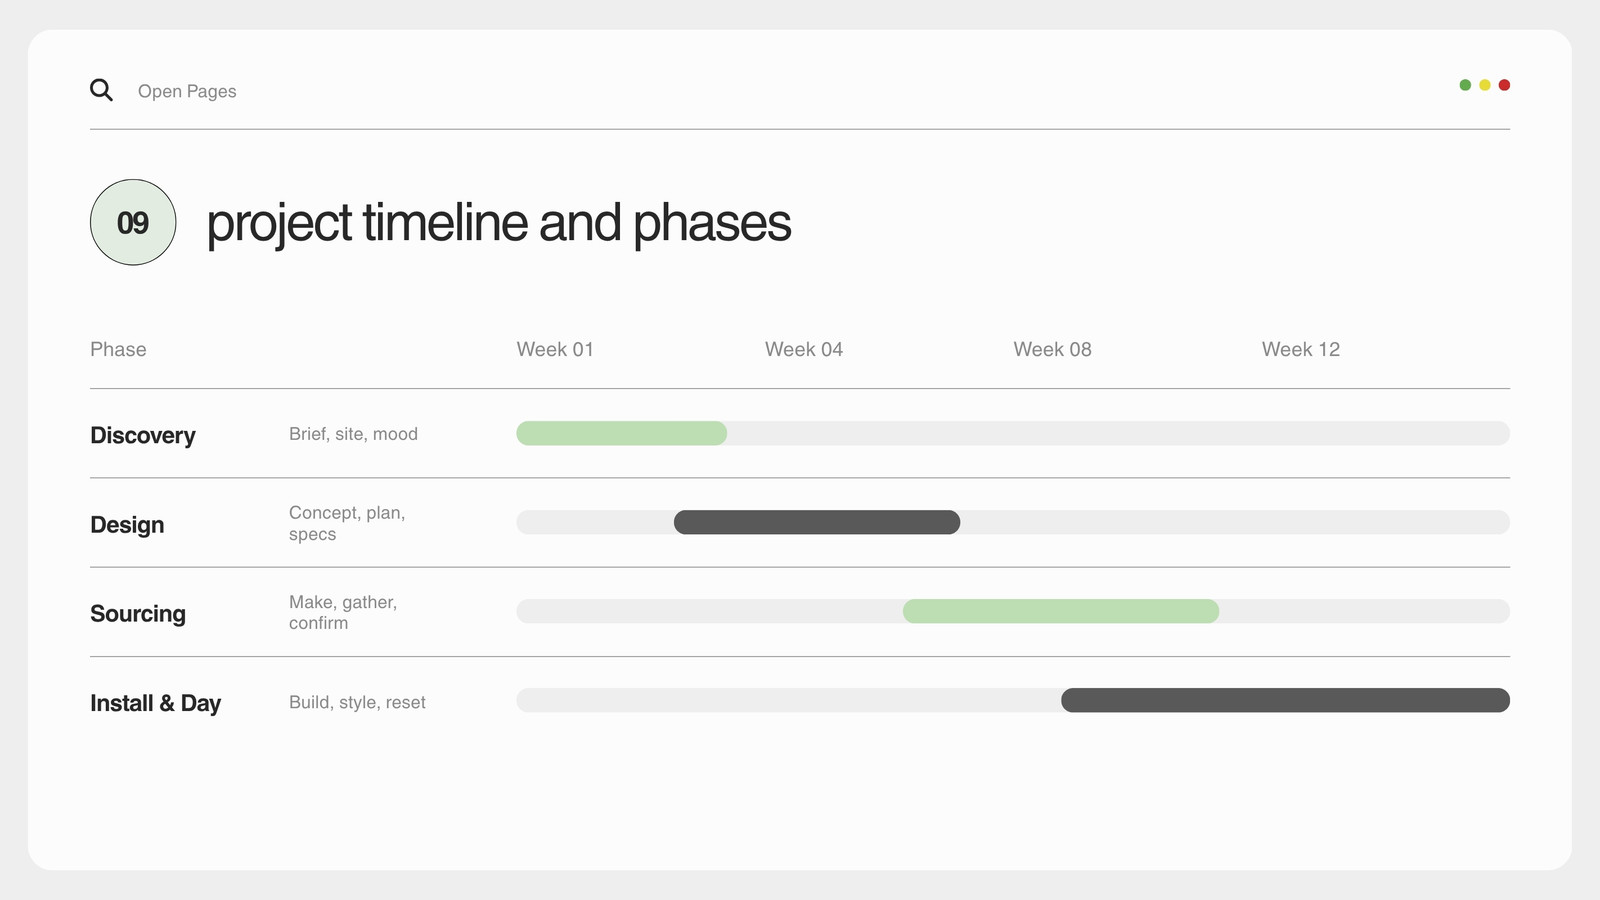Viewport: 1600px width, 900px height.
Task: Select the Week 12 column header
Action: coord(1300,349)
